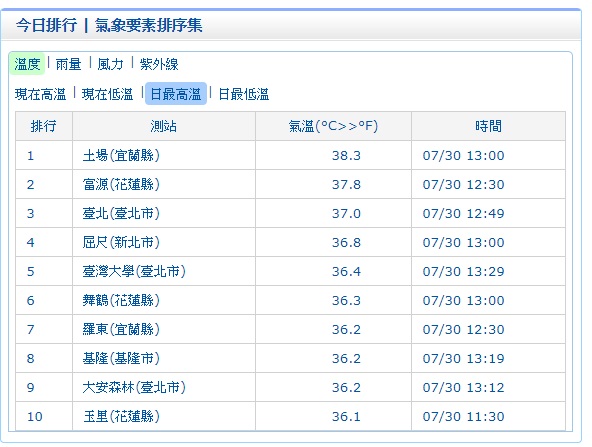Open station 屈尺(新北市)
This screenshot has height=447, width=592.
click(121, 242)
